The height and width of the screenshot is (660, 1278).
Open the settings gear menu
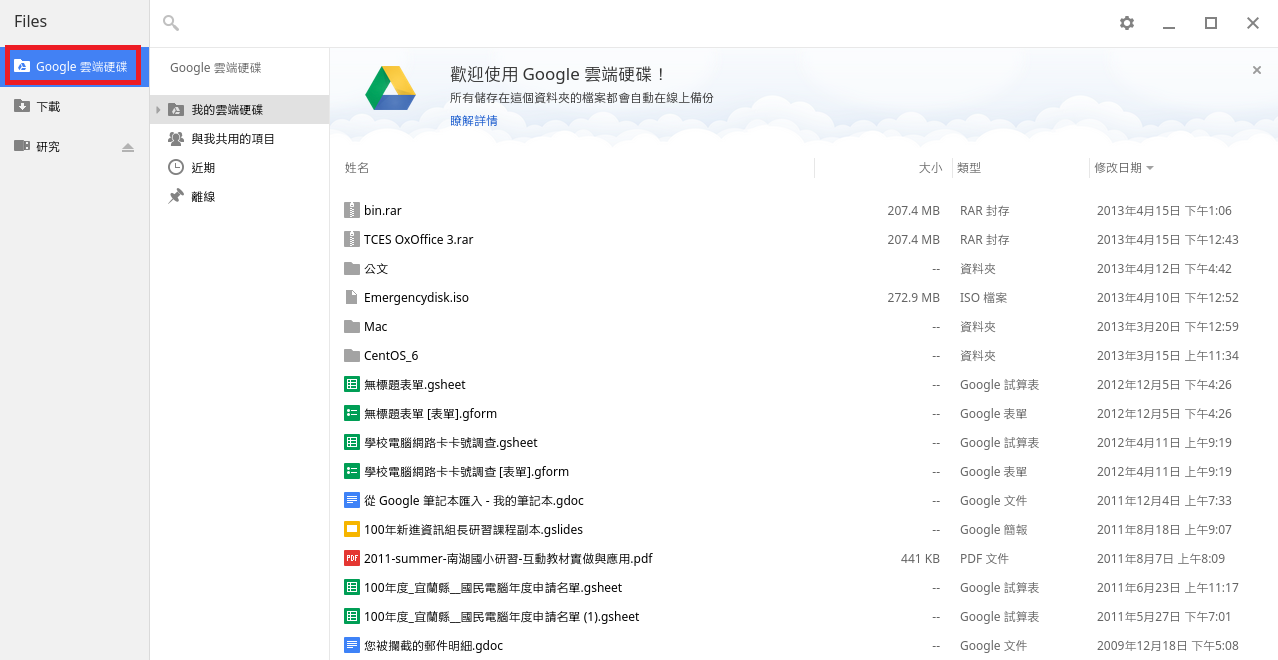click(x=1127, y=23)
